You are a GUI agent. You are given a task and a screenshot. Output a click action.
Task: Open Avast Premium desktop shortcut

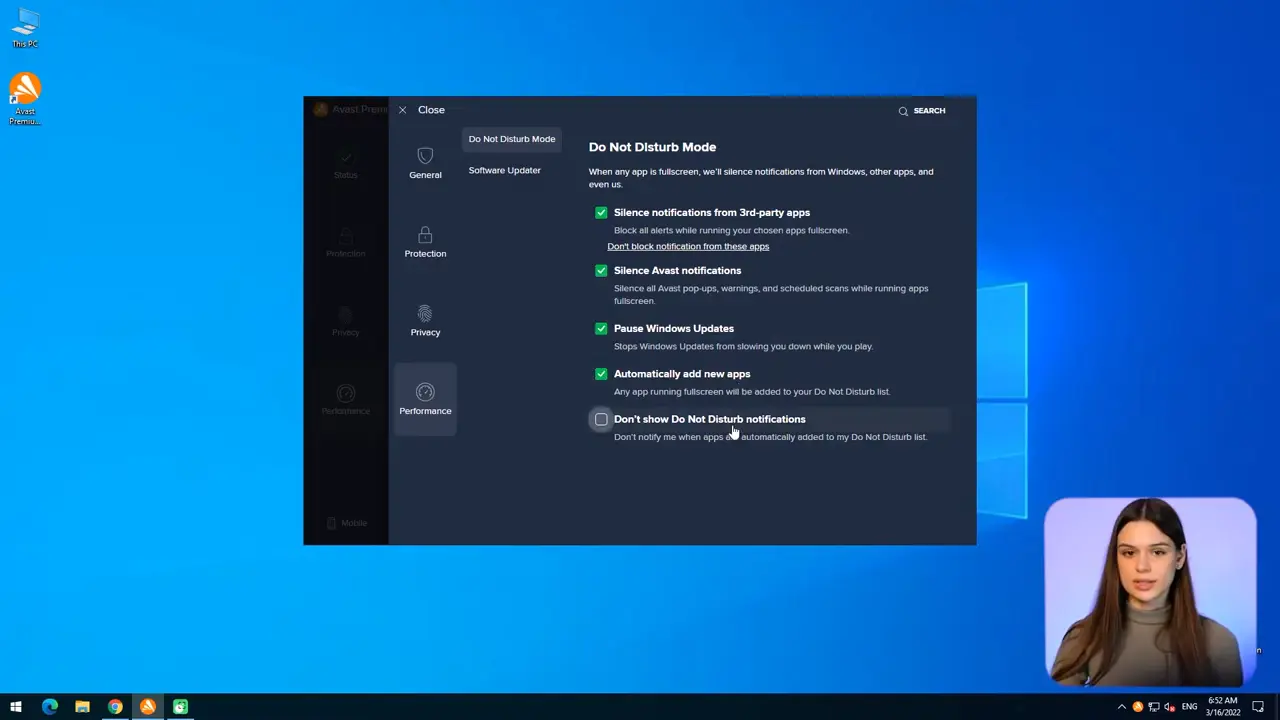[25, 100]
